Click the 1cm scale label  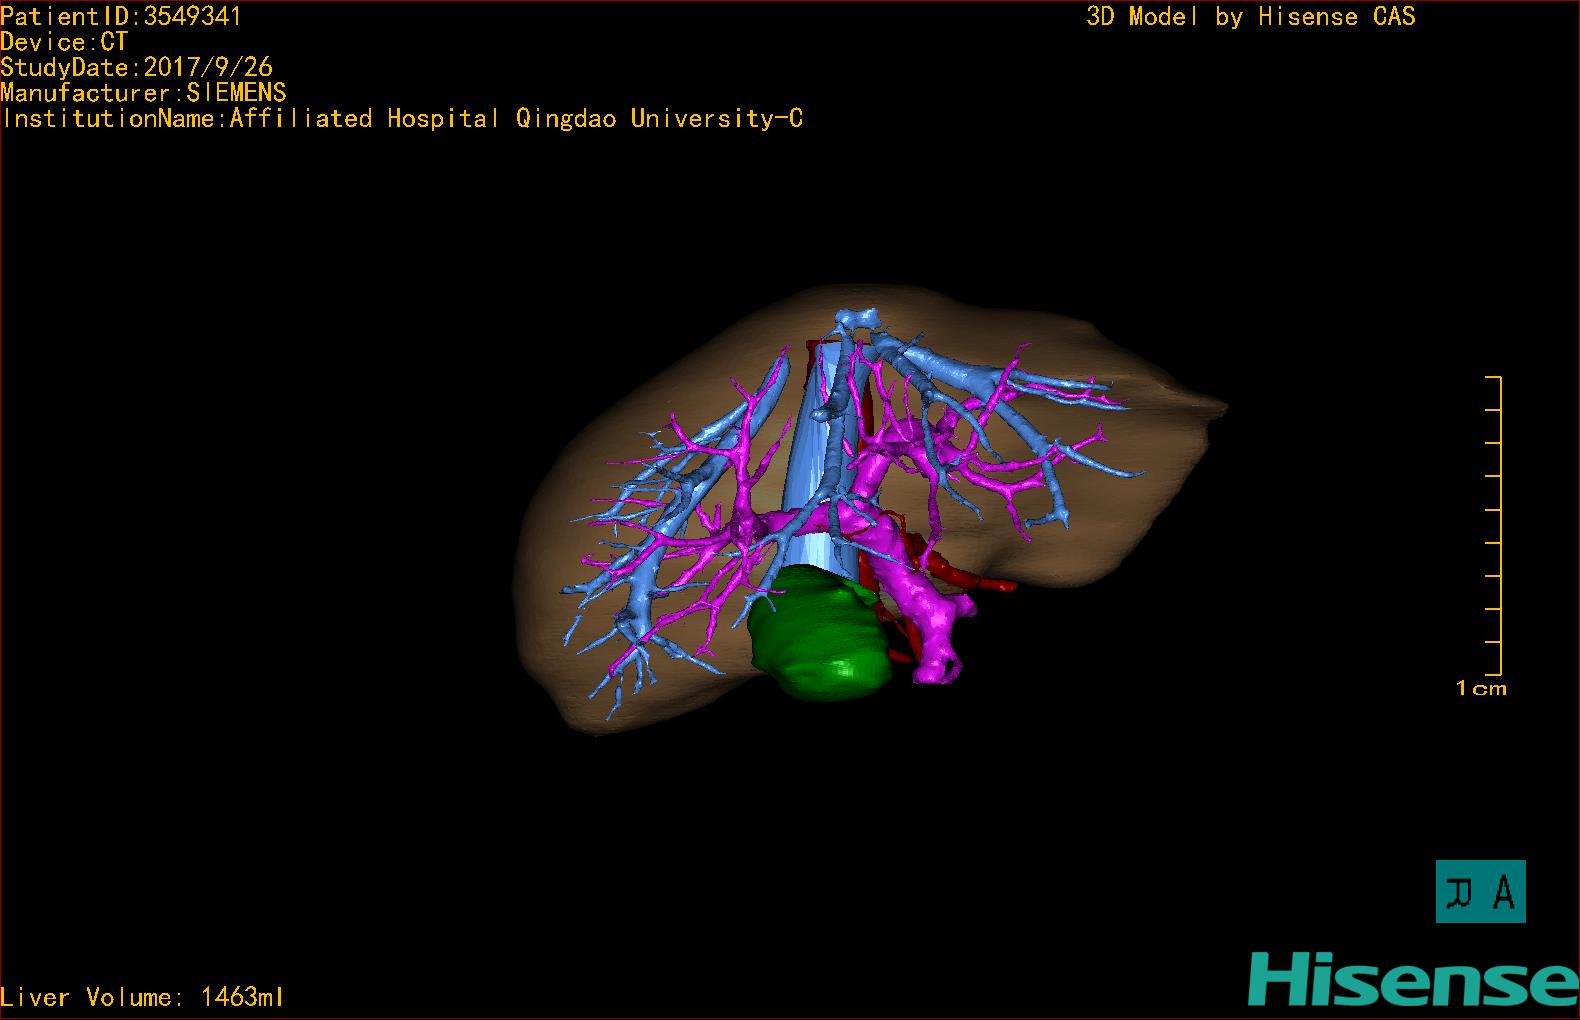tap(1481, 688)
